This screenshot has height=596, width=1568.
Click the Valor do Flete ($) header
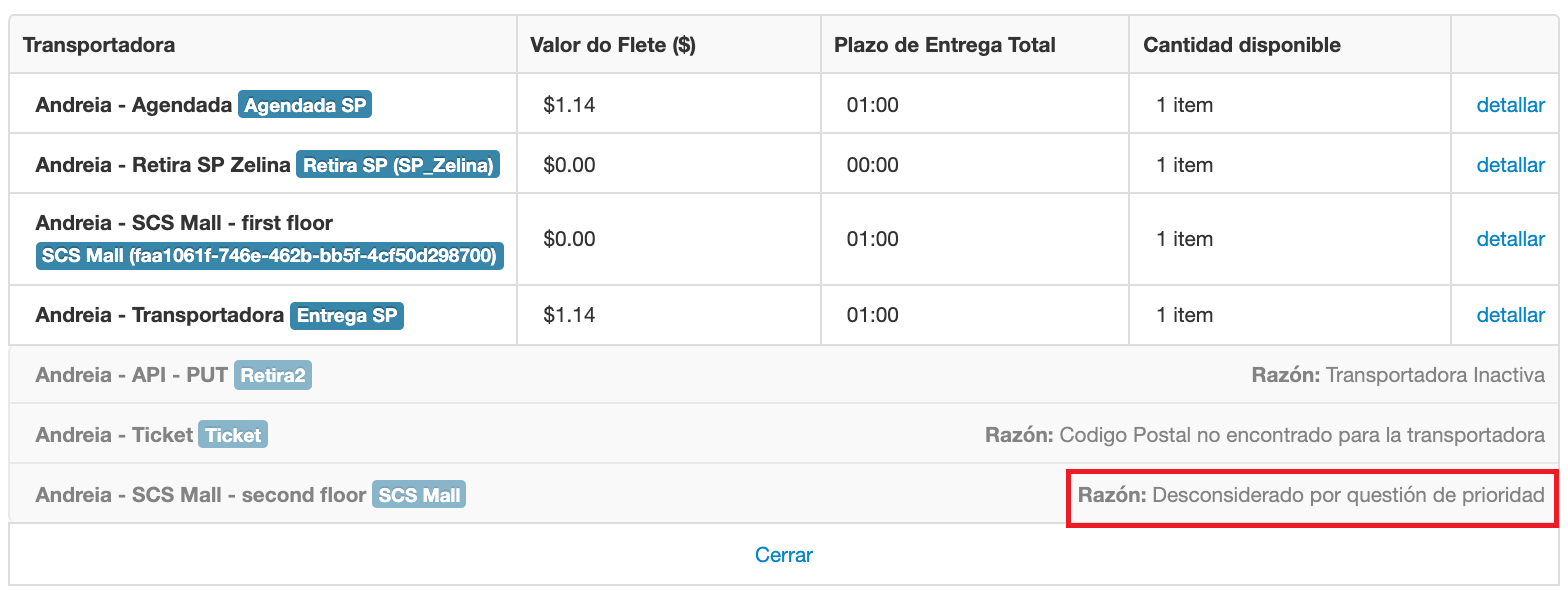point(612,45)
